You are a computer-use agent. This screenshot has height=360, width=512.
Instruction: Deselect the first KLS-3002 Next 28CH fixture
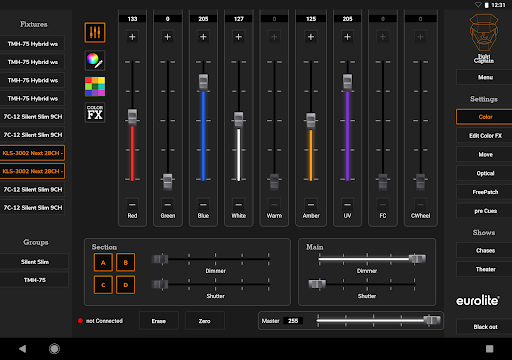click(x=32, y=153)
